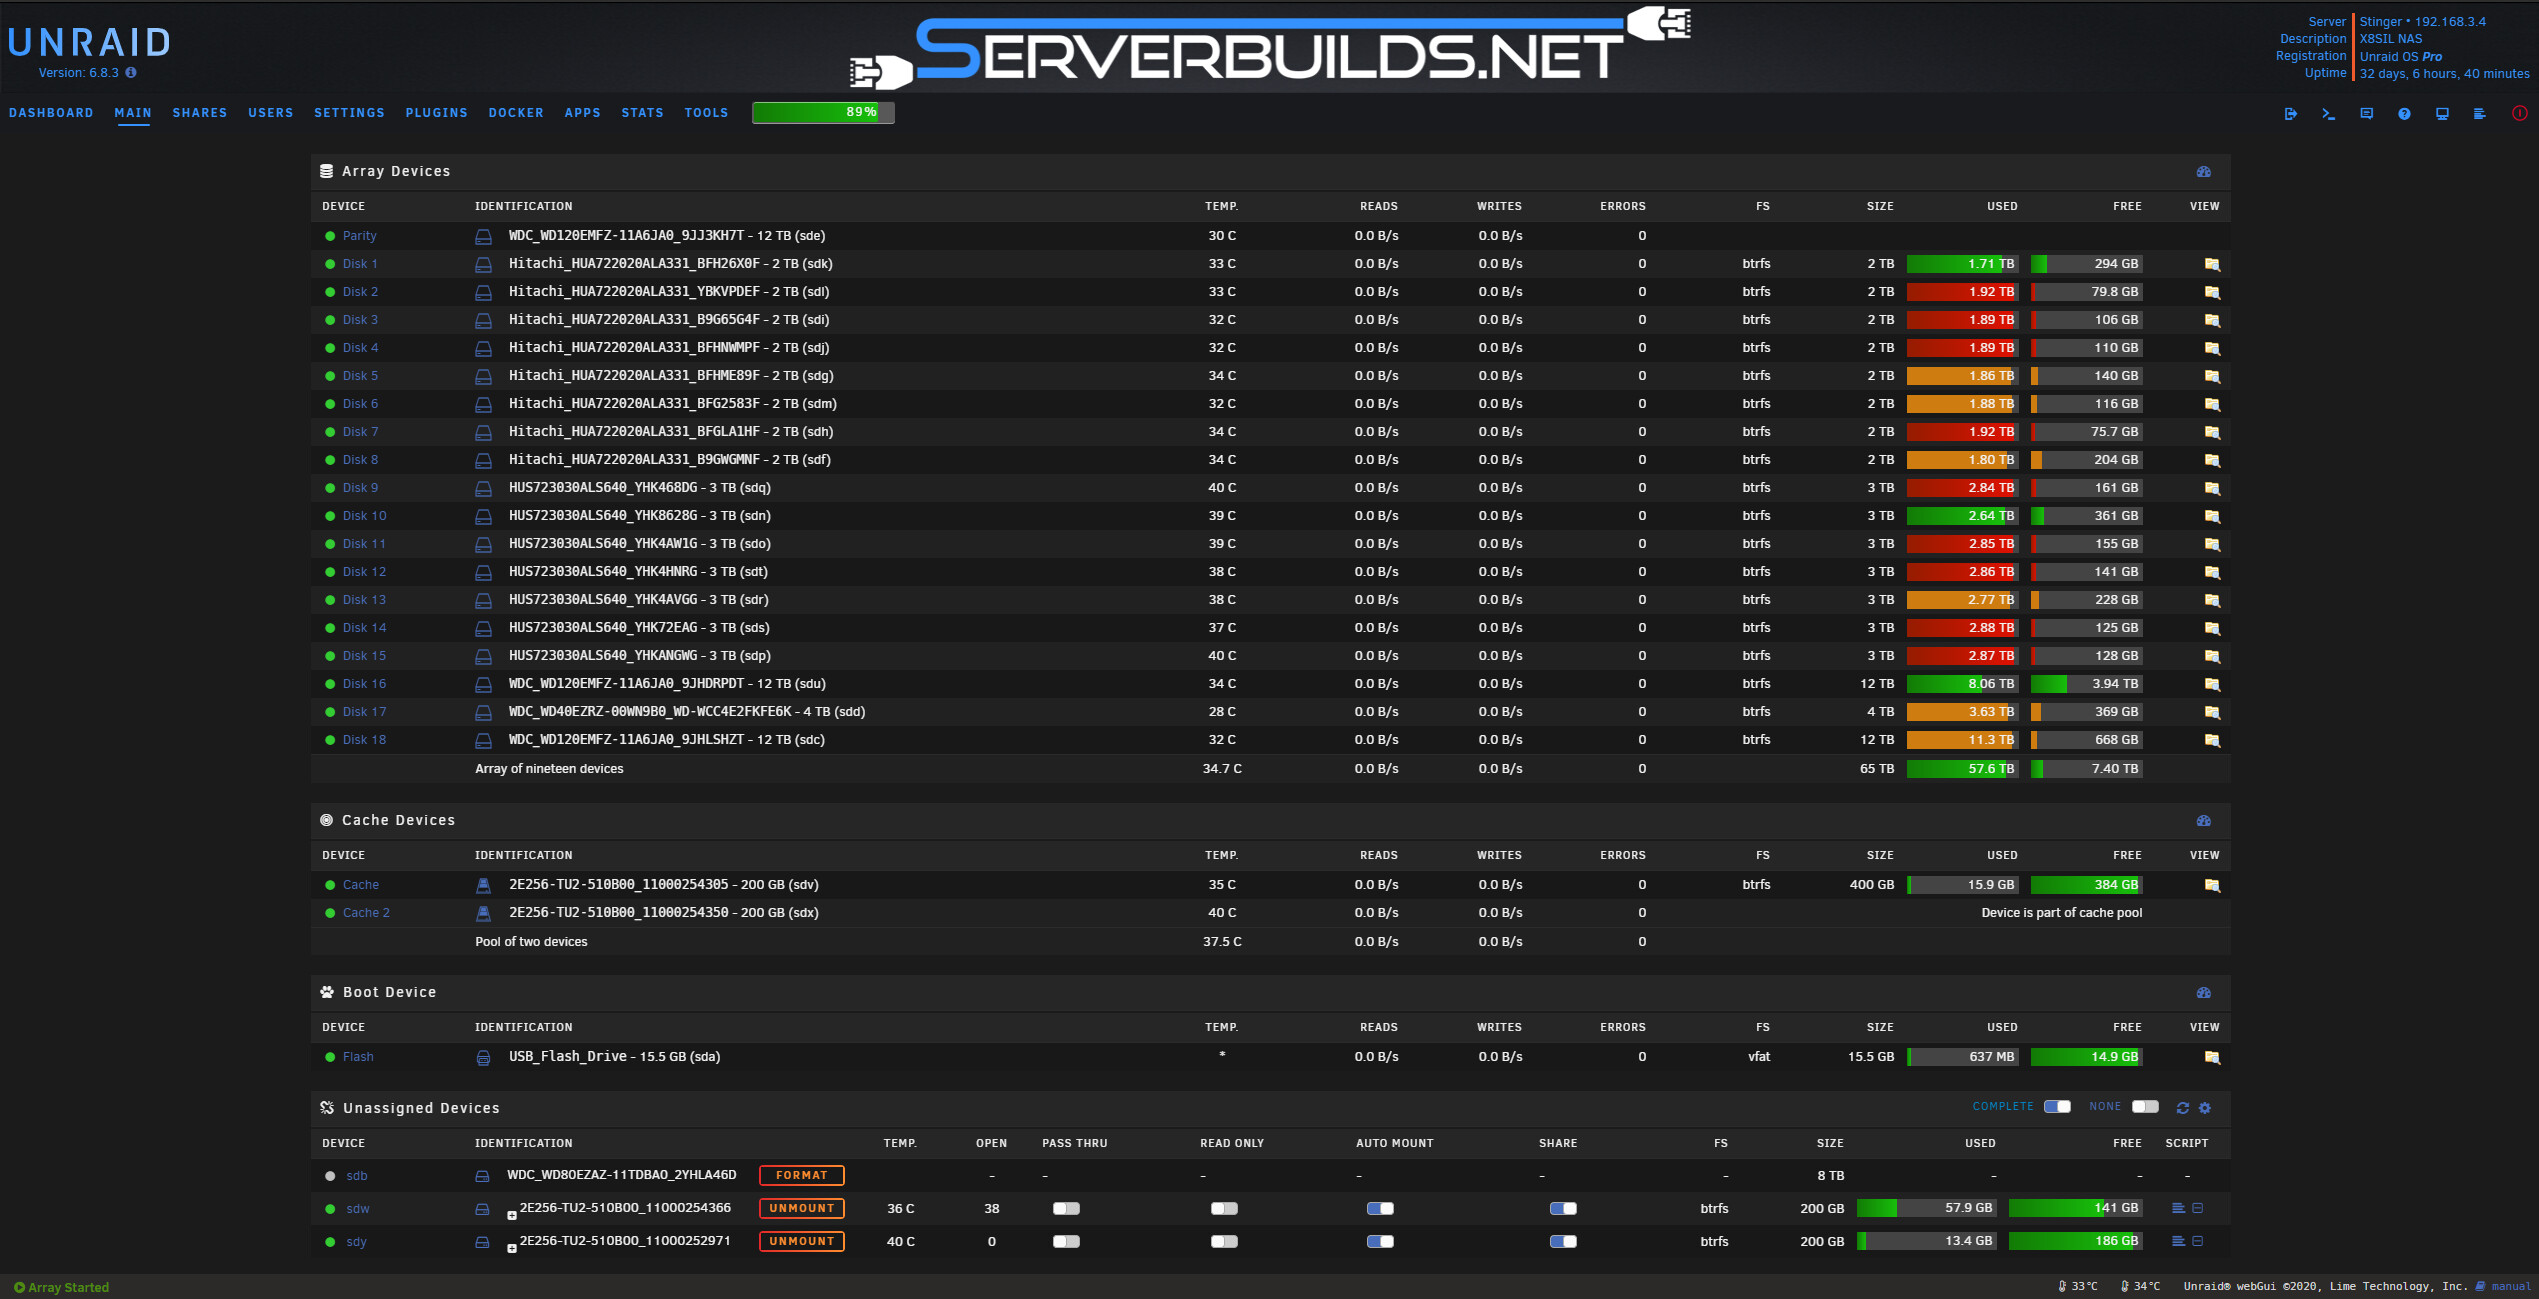Click the Cache free bar 384 GB
2539x1299 pixels.
[x=2086, y=886]
